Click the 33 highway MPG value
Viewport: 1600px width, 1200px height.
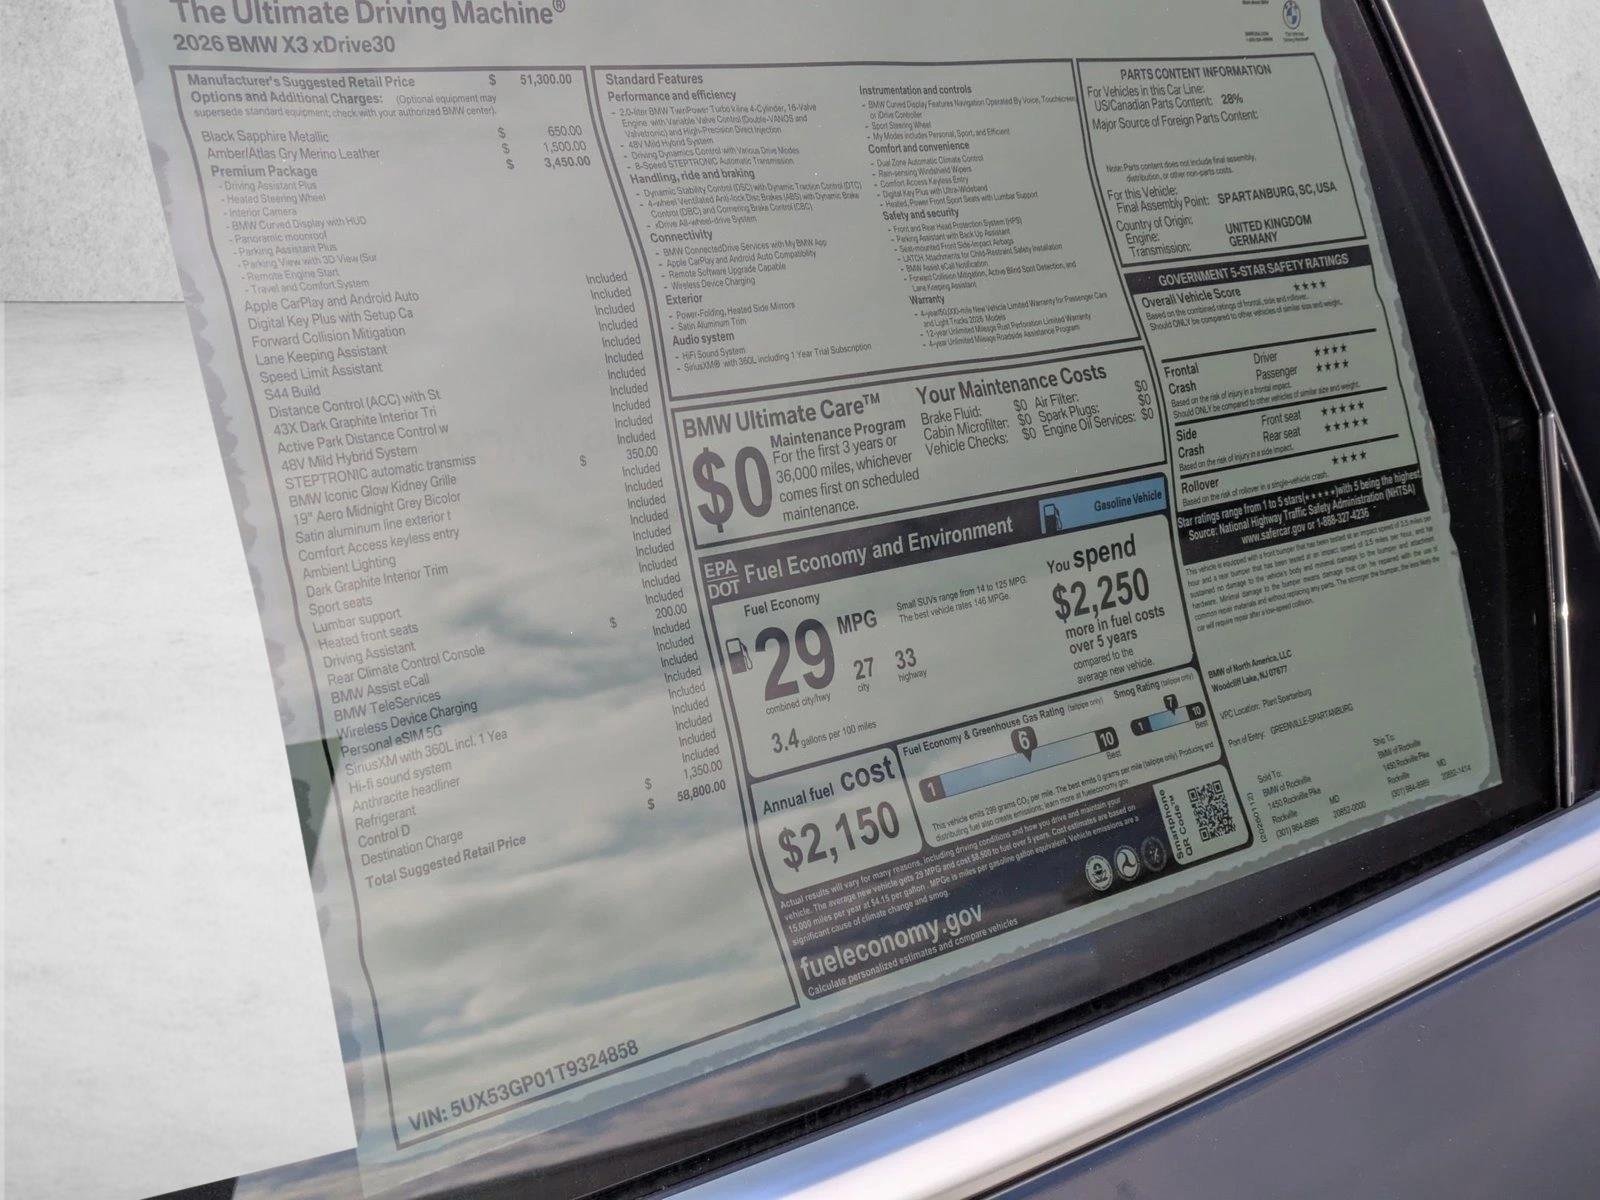click(x=906, y=658)
